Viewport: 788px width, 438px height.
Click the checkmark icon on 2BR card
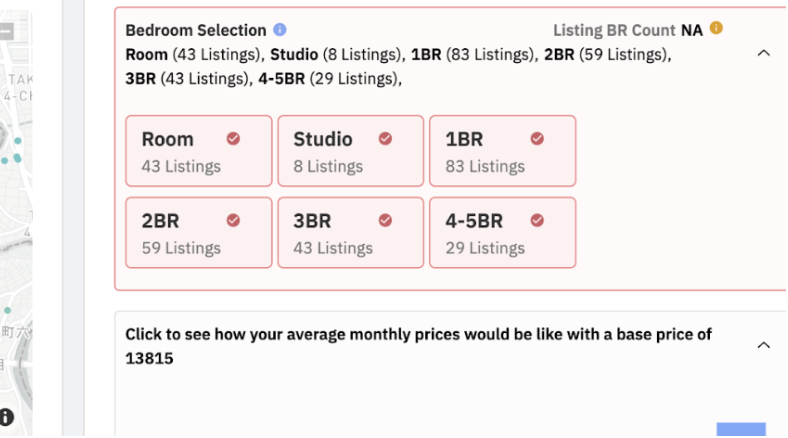point(233,220)
